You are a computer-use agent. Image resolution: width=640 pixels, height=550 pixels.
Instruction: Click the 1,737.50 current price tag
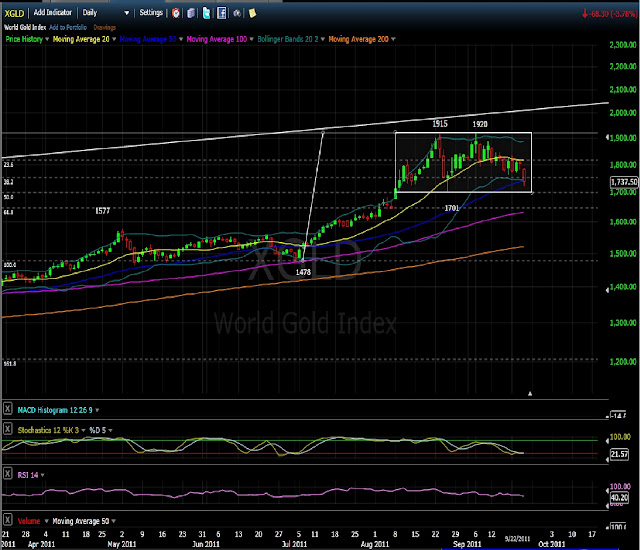pyautogui.click(x=624, y=182)
